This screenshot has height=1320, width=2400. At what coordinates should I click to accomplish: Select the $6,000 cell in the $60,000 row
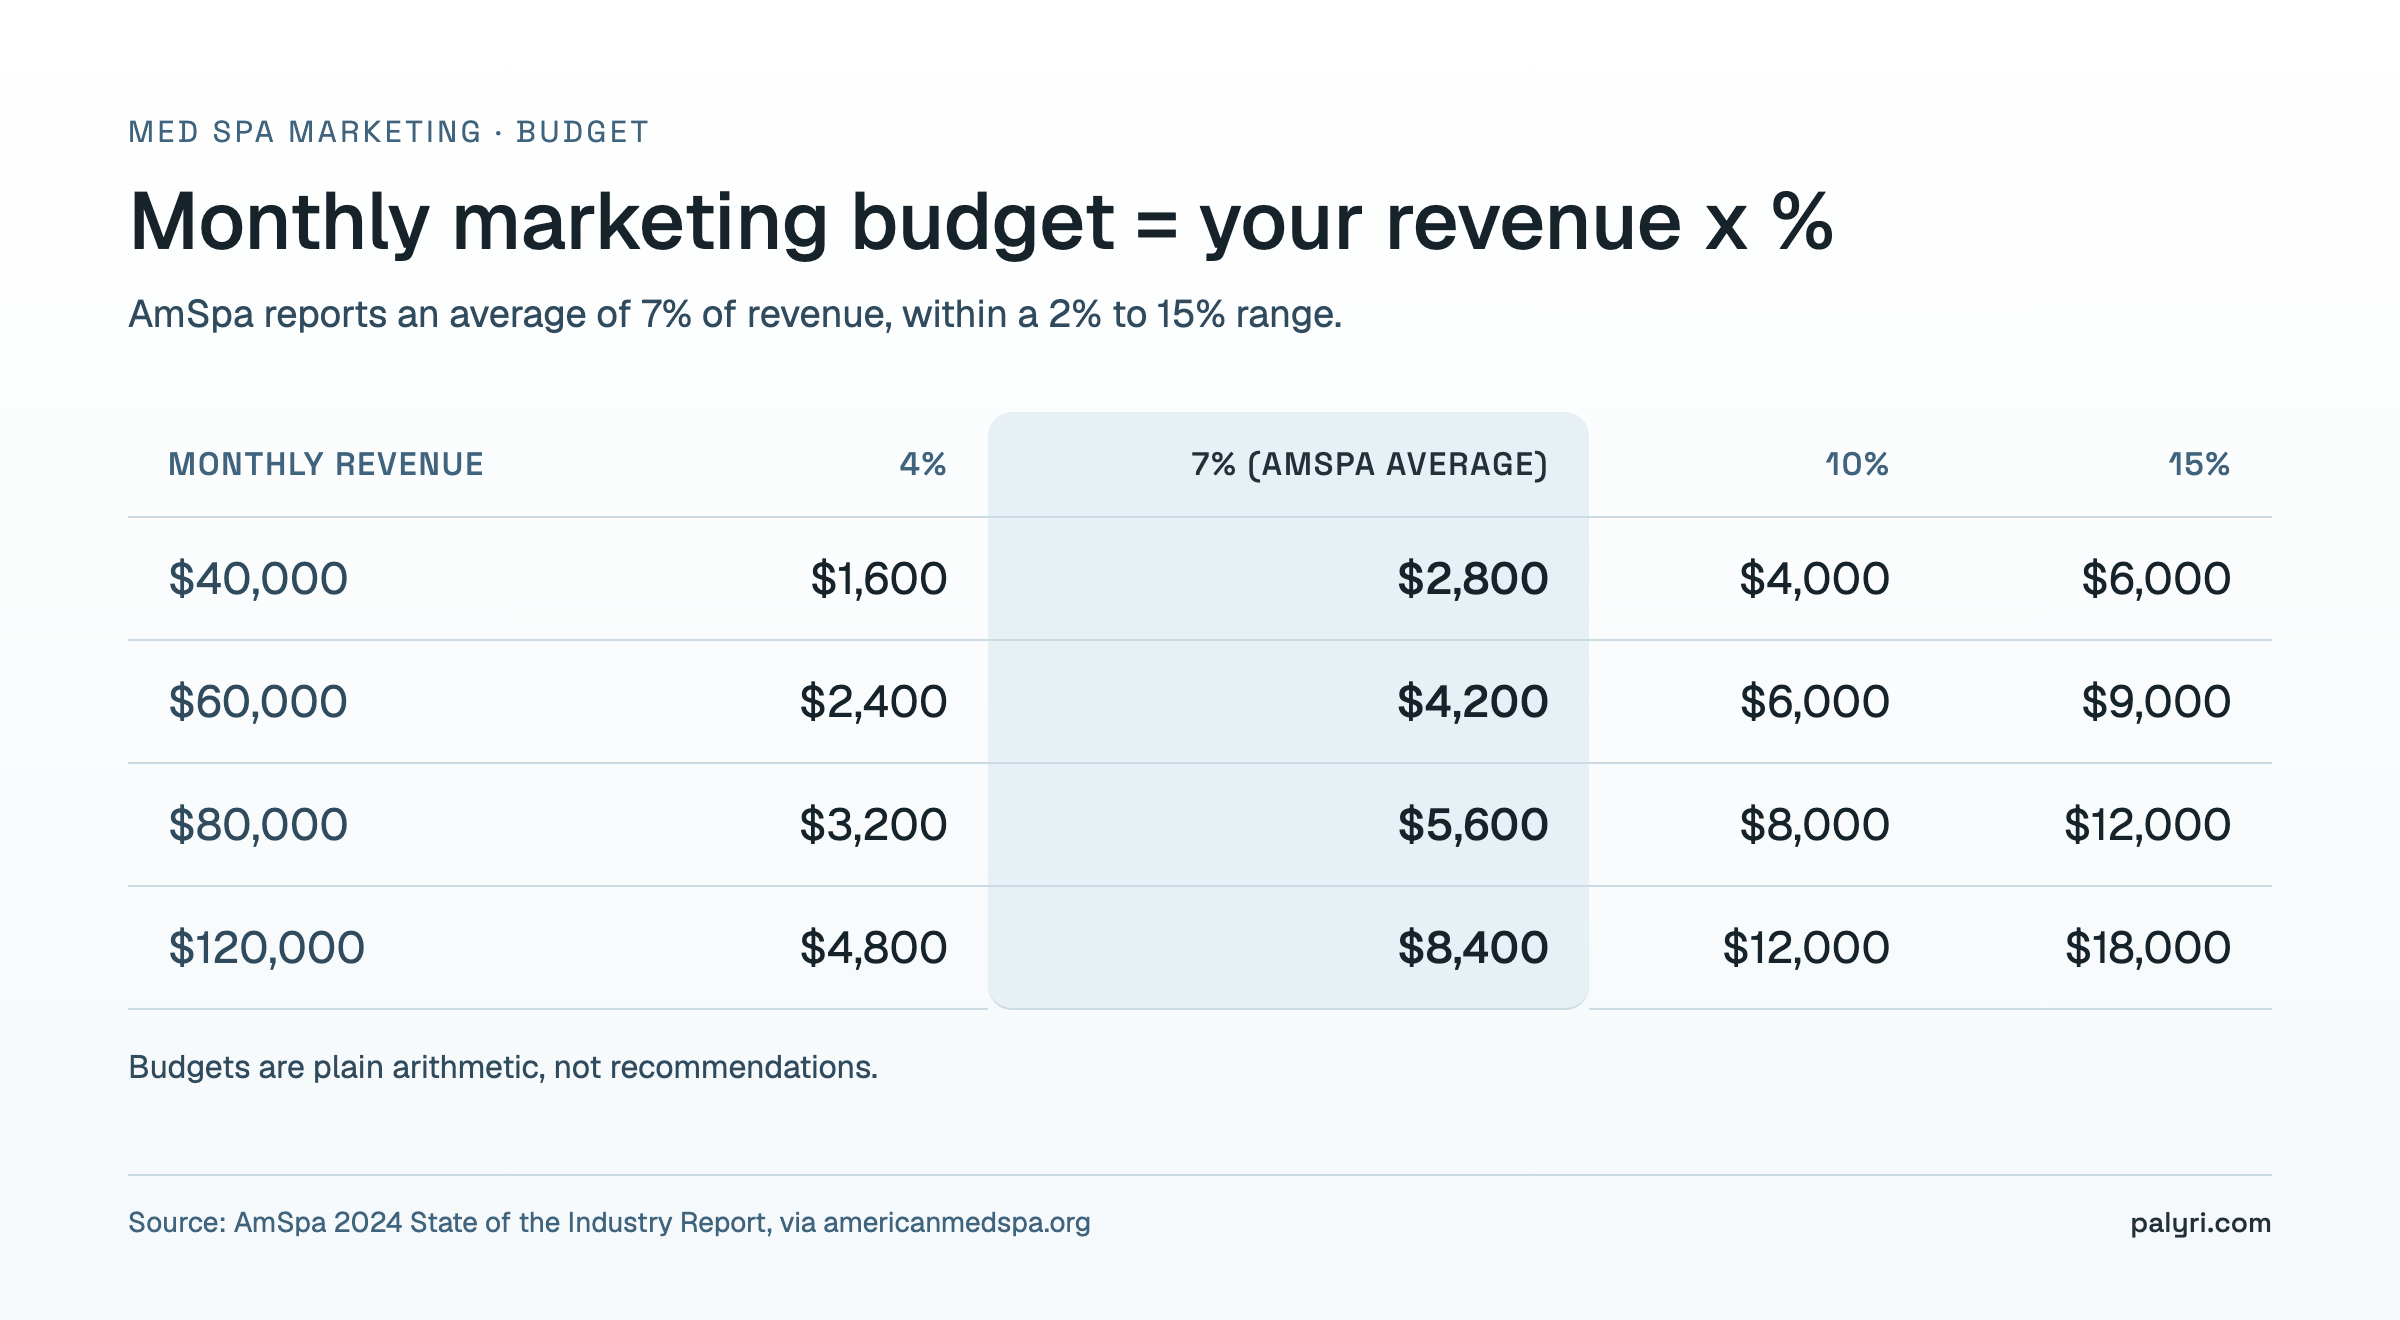[x=1814, y=702]
